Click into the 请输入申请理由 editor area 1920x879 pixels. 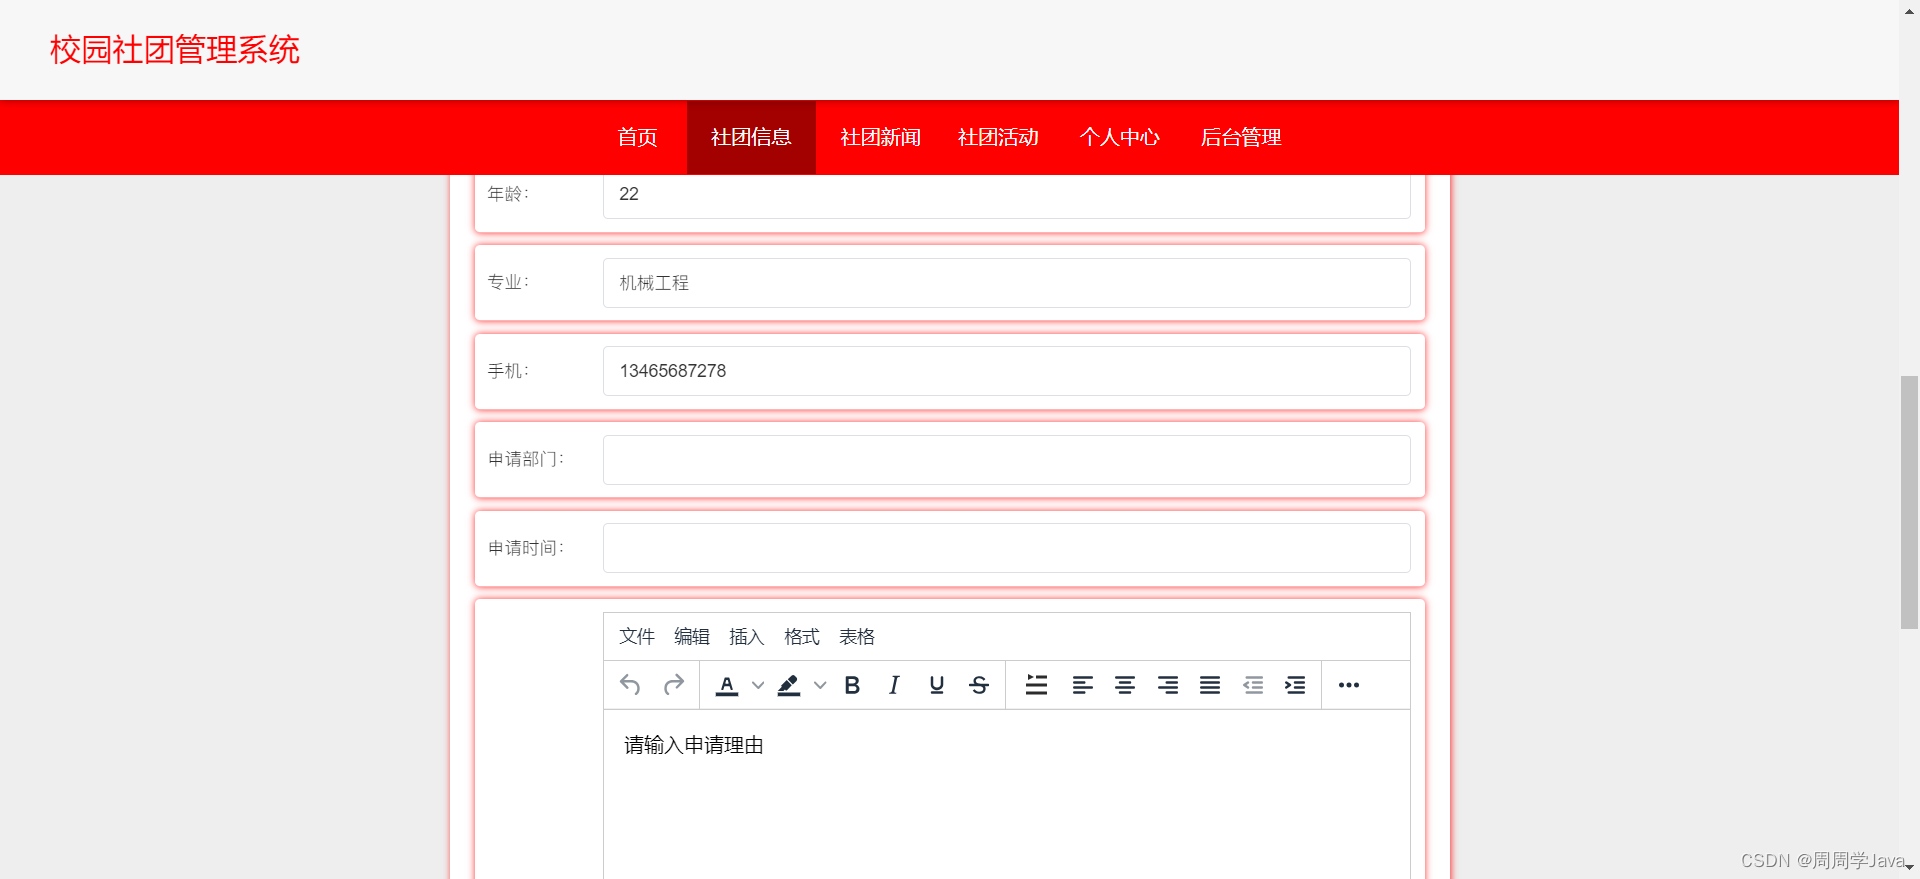tap(1006, 794)
